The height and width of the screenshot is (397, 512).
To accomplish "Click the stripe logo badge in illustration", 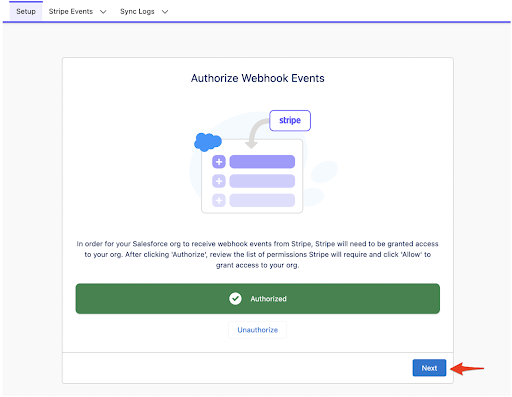I will [x=290, y=120].
